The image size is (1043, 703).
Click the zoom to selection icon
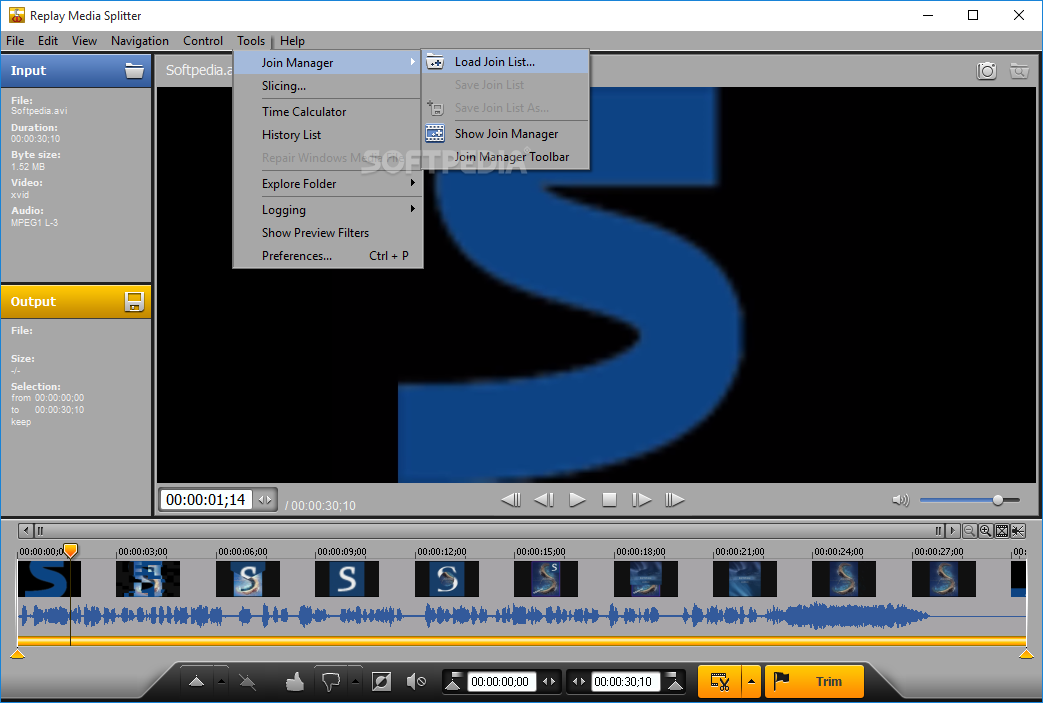[1018, 531]
